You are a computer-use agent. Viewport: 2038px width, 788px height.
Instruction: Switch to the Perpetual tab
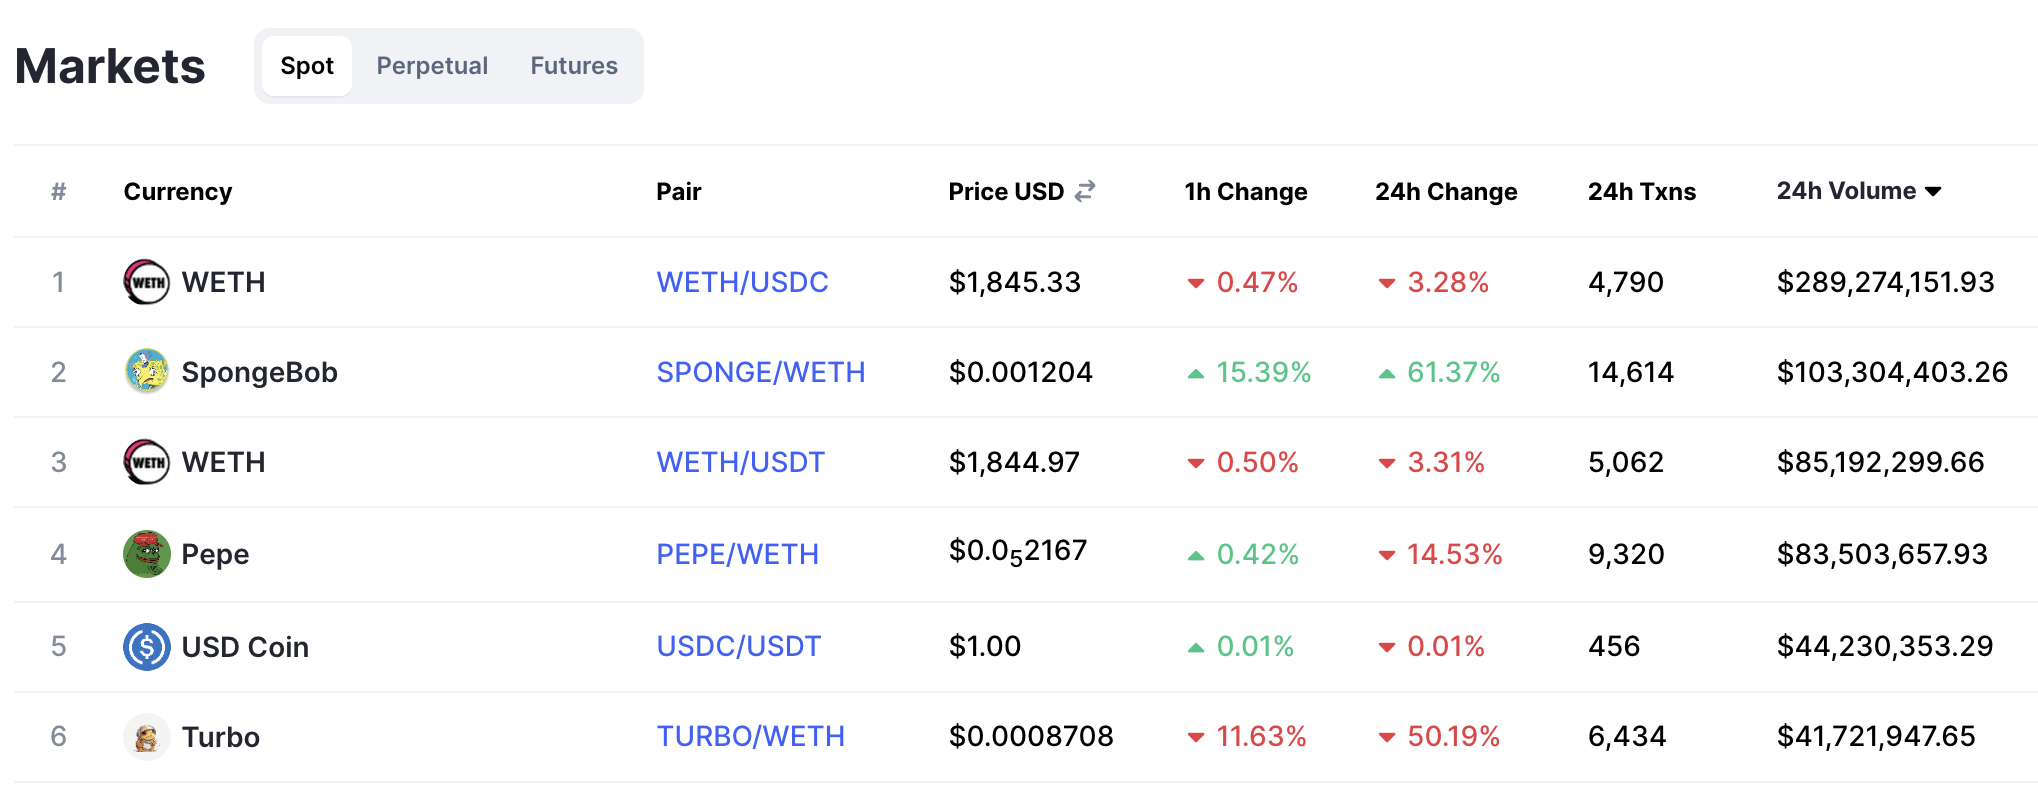click(432, 66)
